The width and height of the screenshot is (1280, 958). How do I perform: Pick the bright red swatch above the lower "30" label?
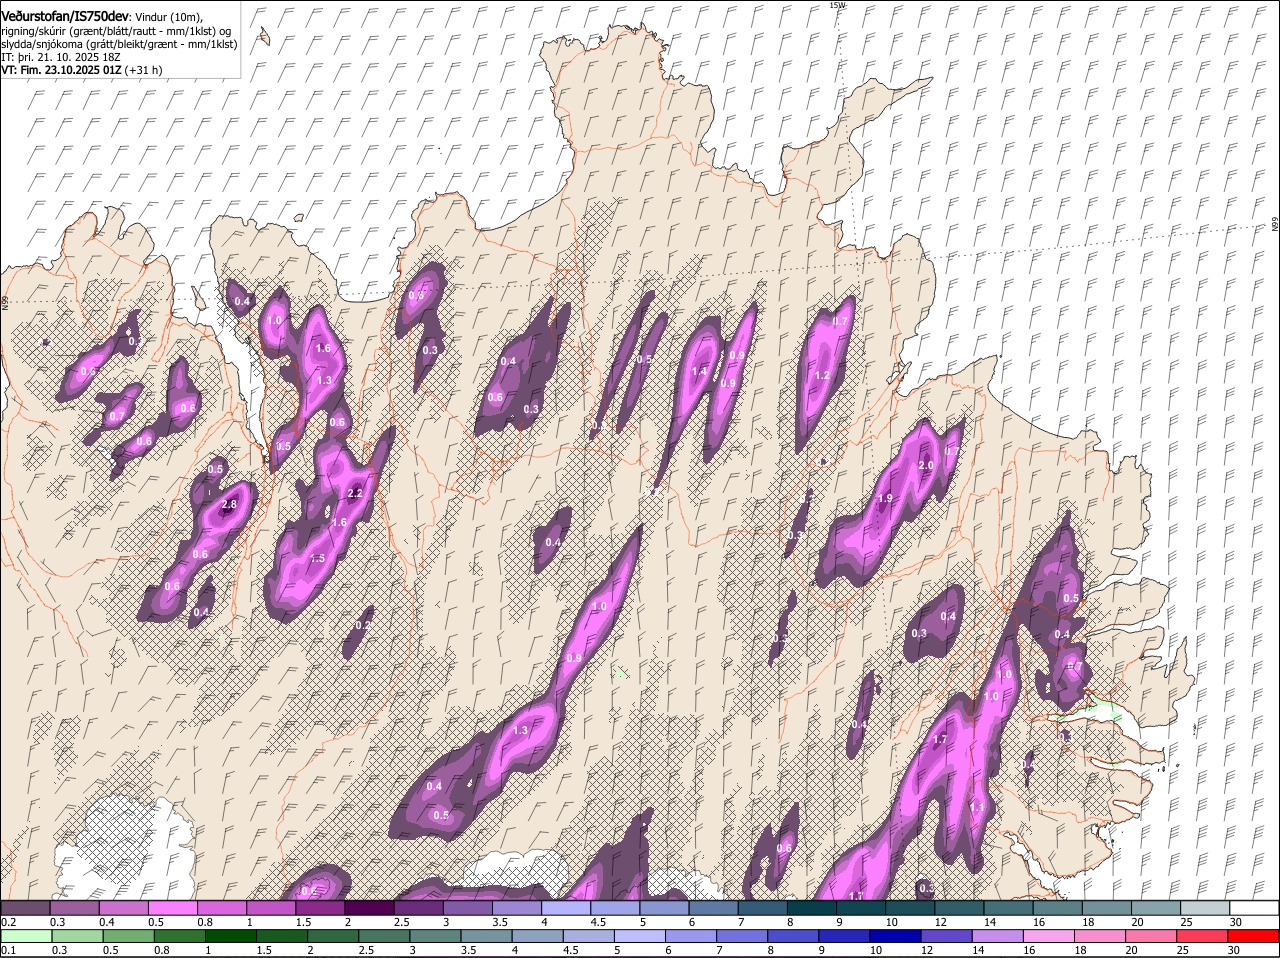click(1255, 936)
